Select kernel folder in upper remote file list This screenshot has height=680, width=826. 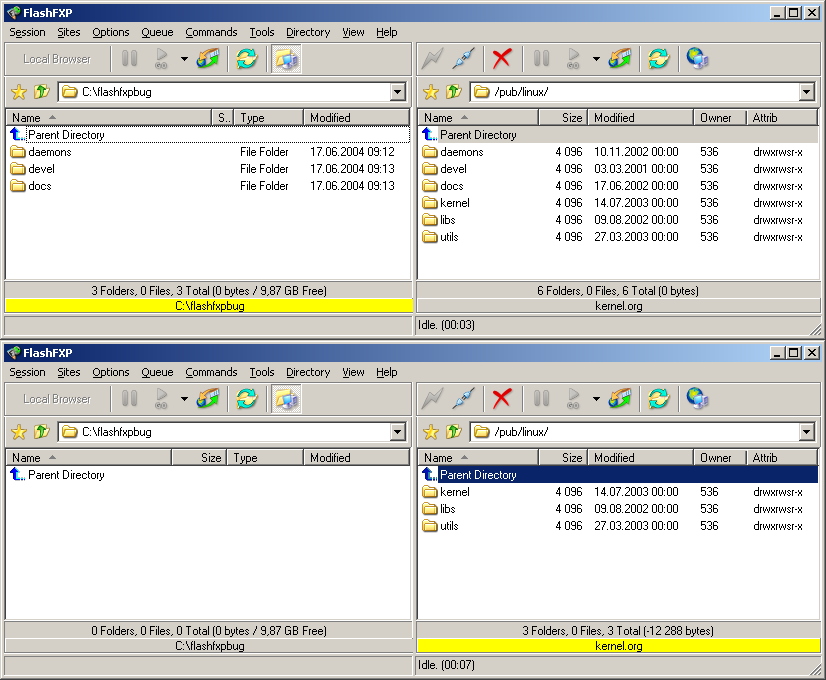[x=454, y=203]
